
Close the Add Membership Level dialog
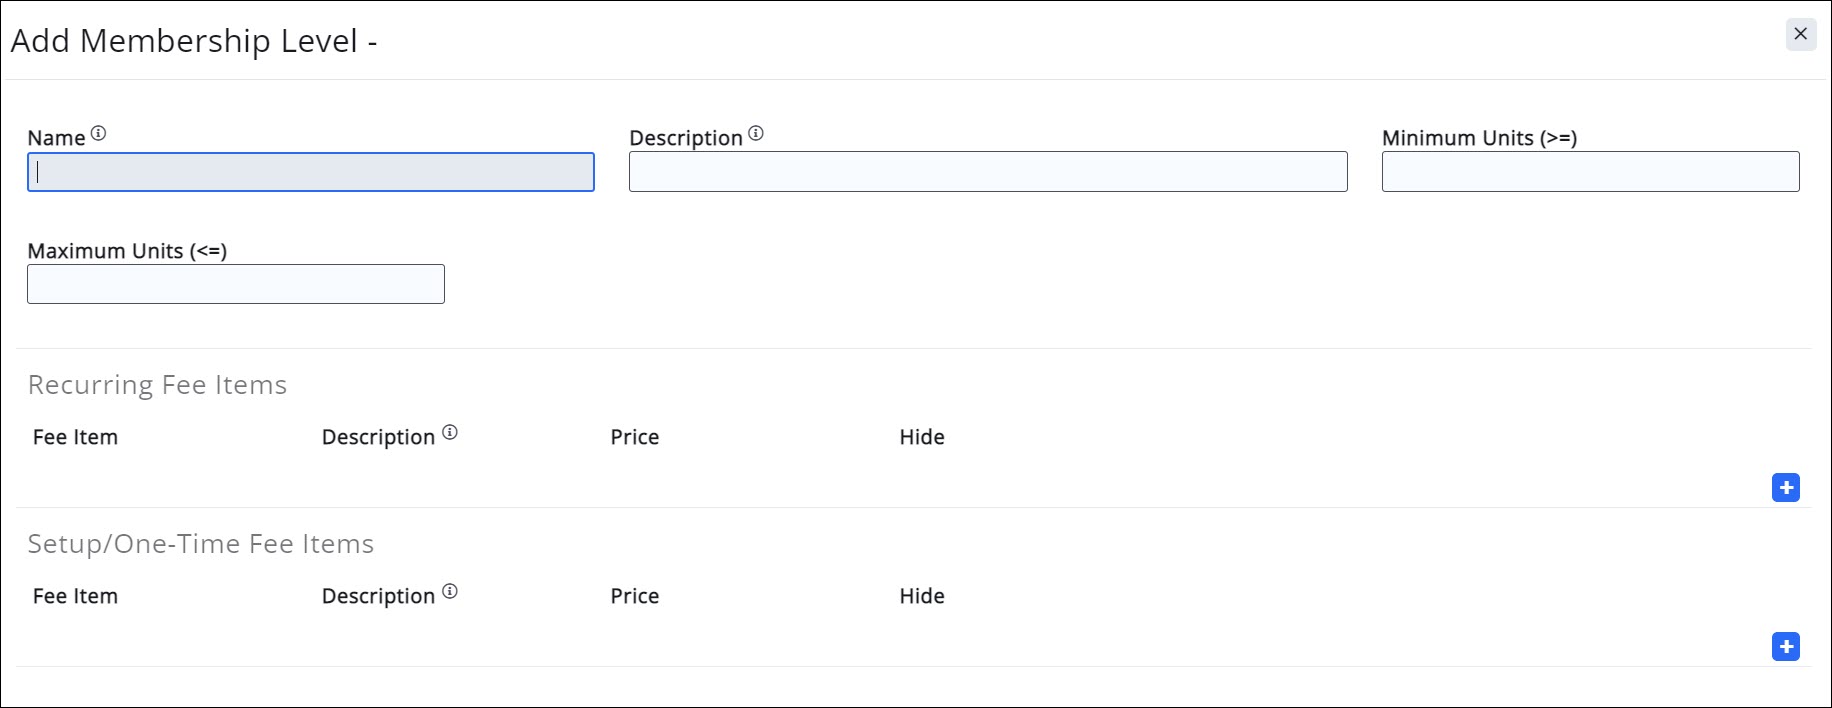[x=1800, y=34]
